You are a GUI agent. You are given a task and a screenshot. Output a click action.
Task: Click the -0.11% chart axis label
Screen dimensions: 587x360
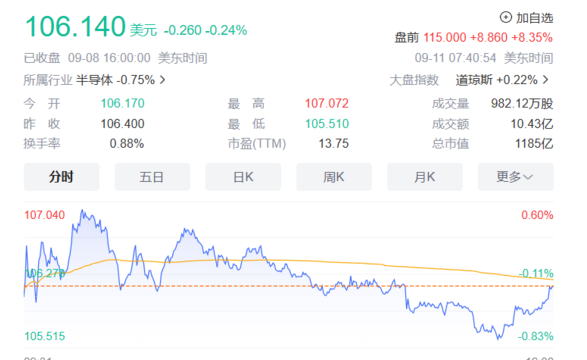(536, 273)
